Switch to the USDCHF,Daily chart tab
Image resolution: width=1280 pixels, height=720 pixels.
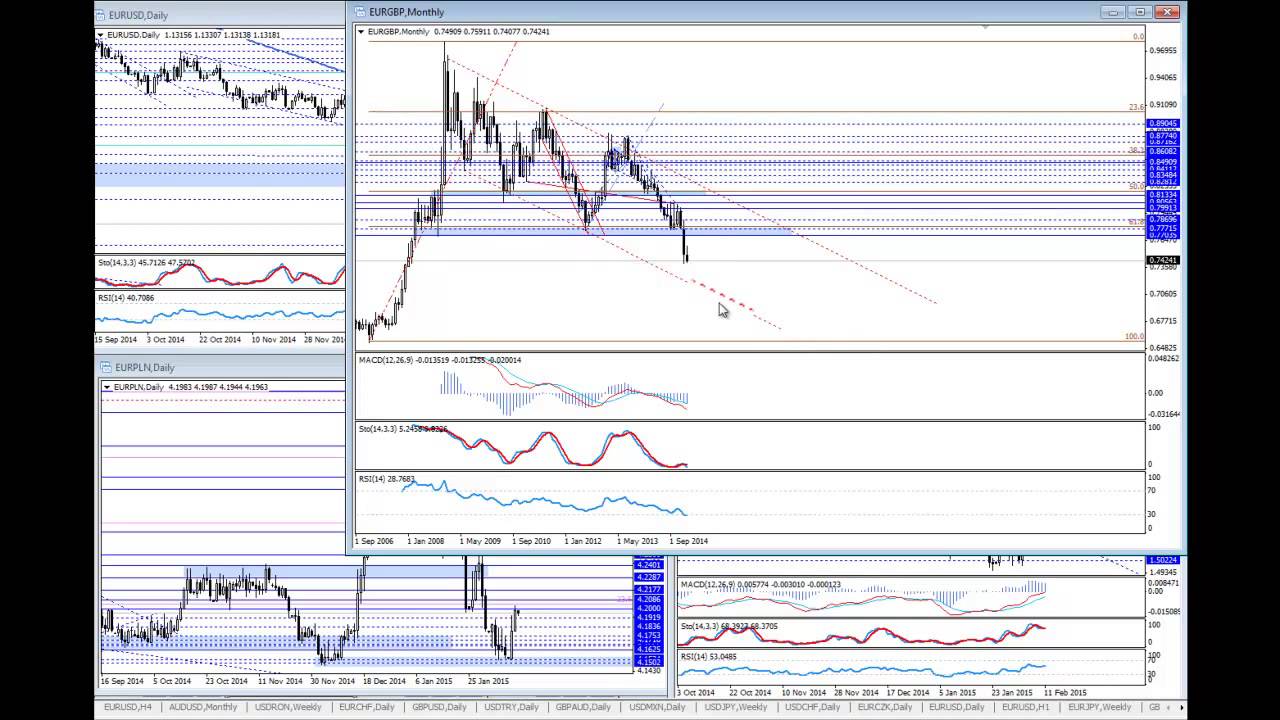(811, 707)
